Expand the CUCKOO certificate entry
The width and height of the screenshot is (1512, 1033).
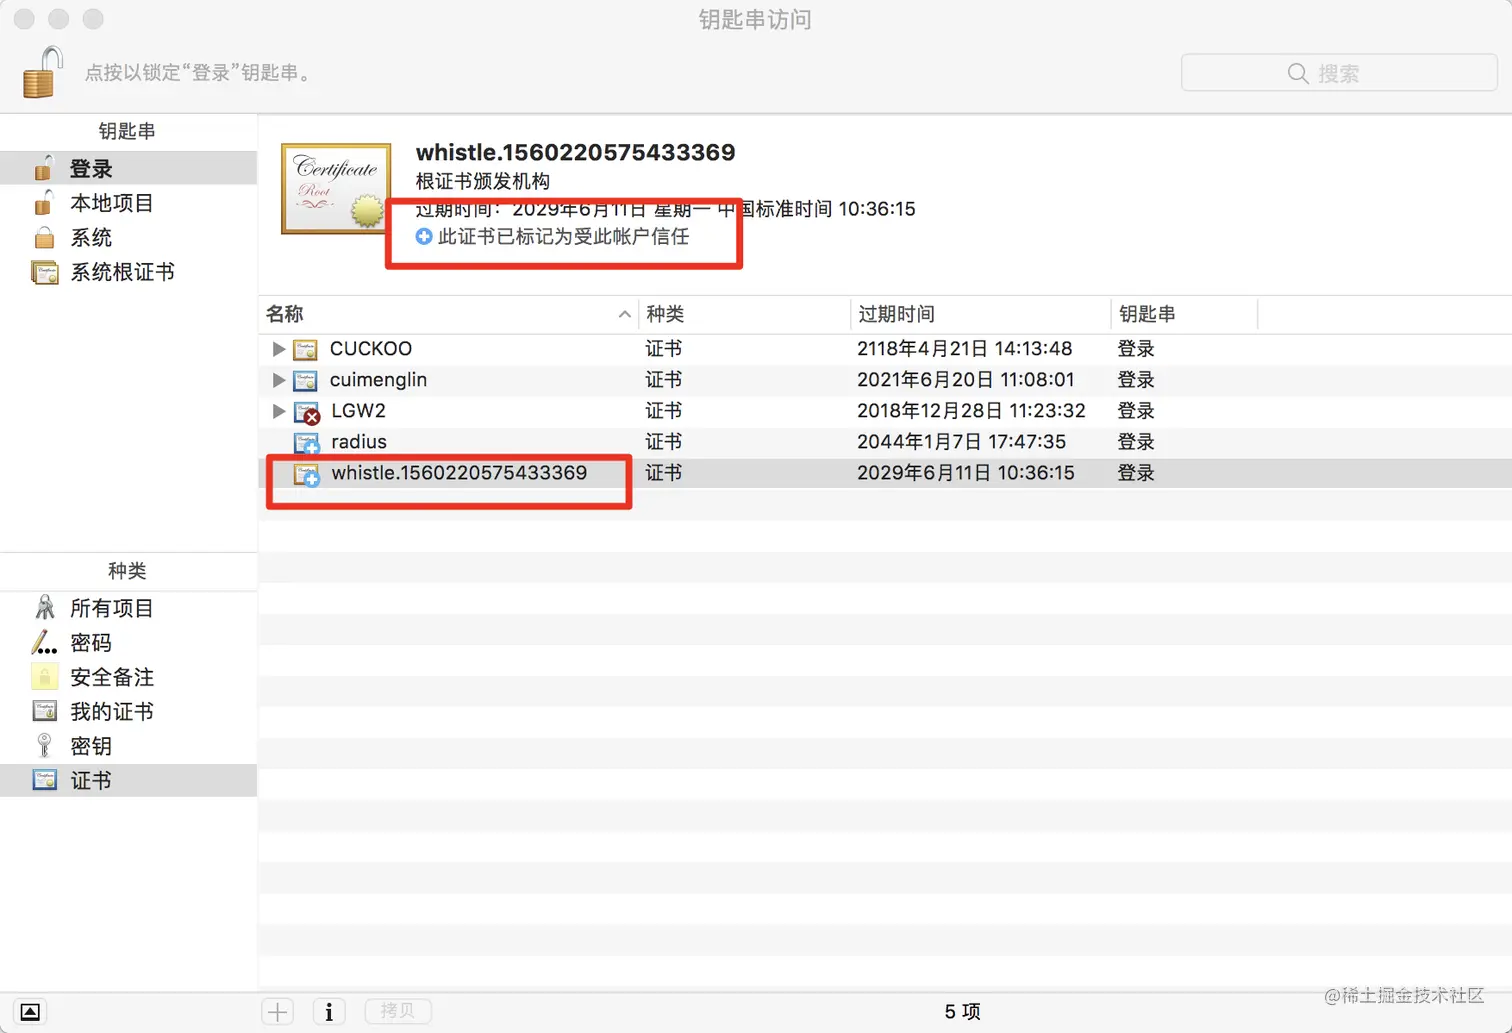point(278,349)
